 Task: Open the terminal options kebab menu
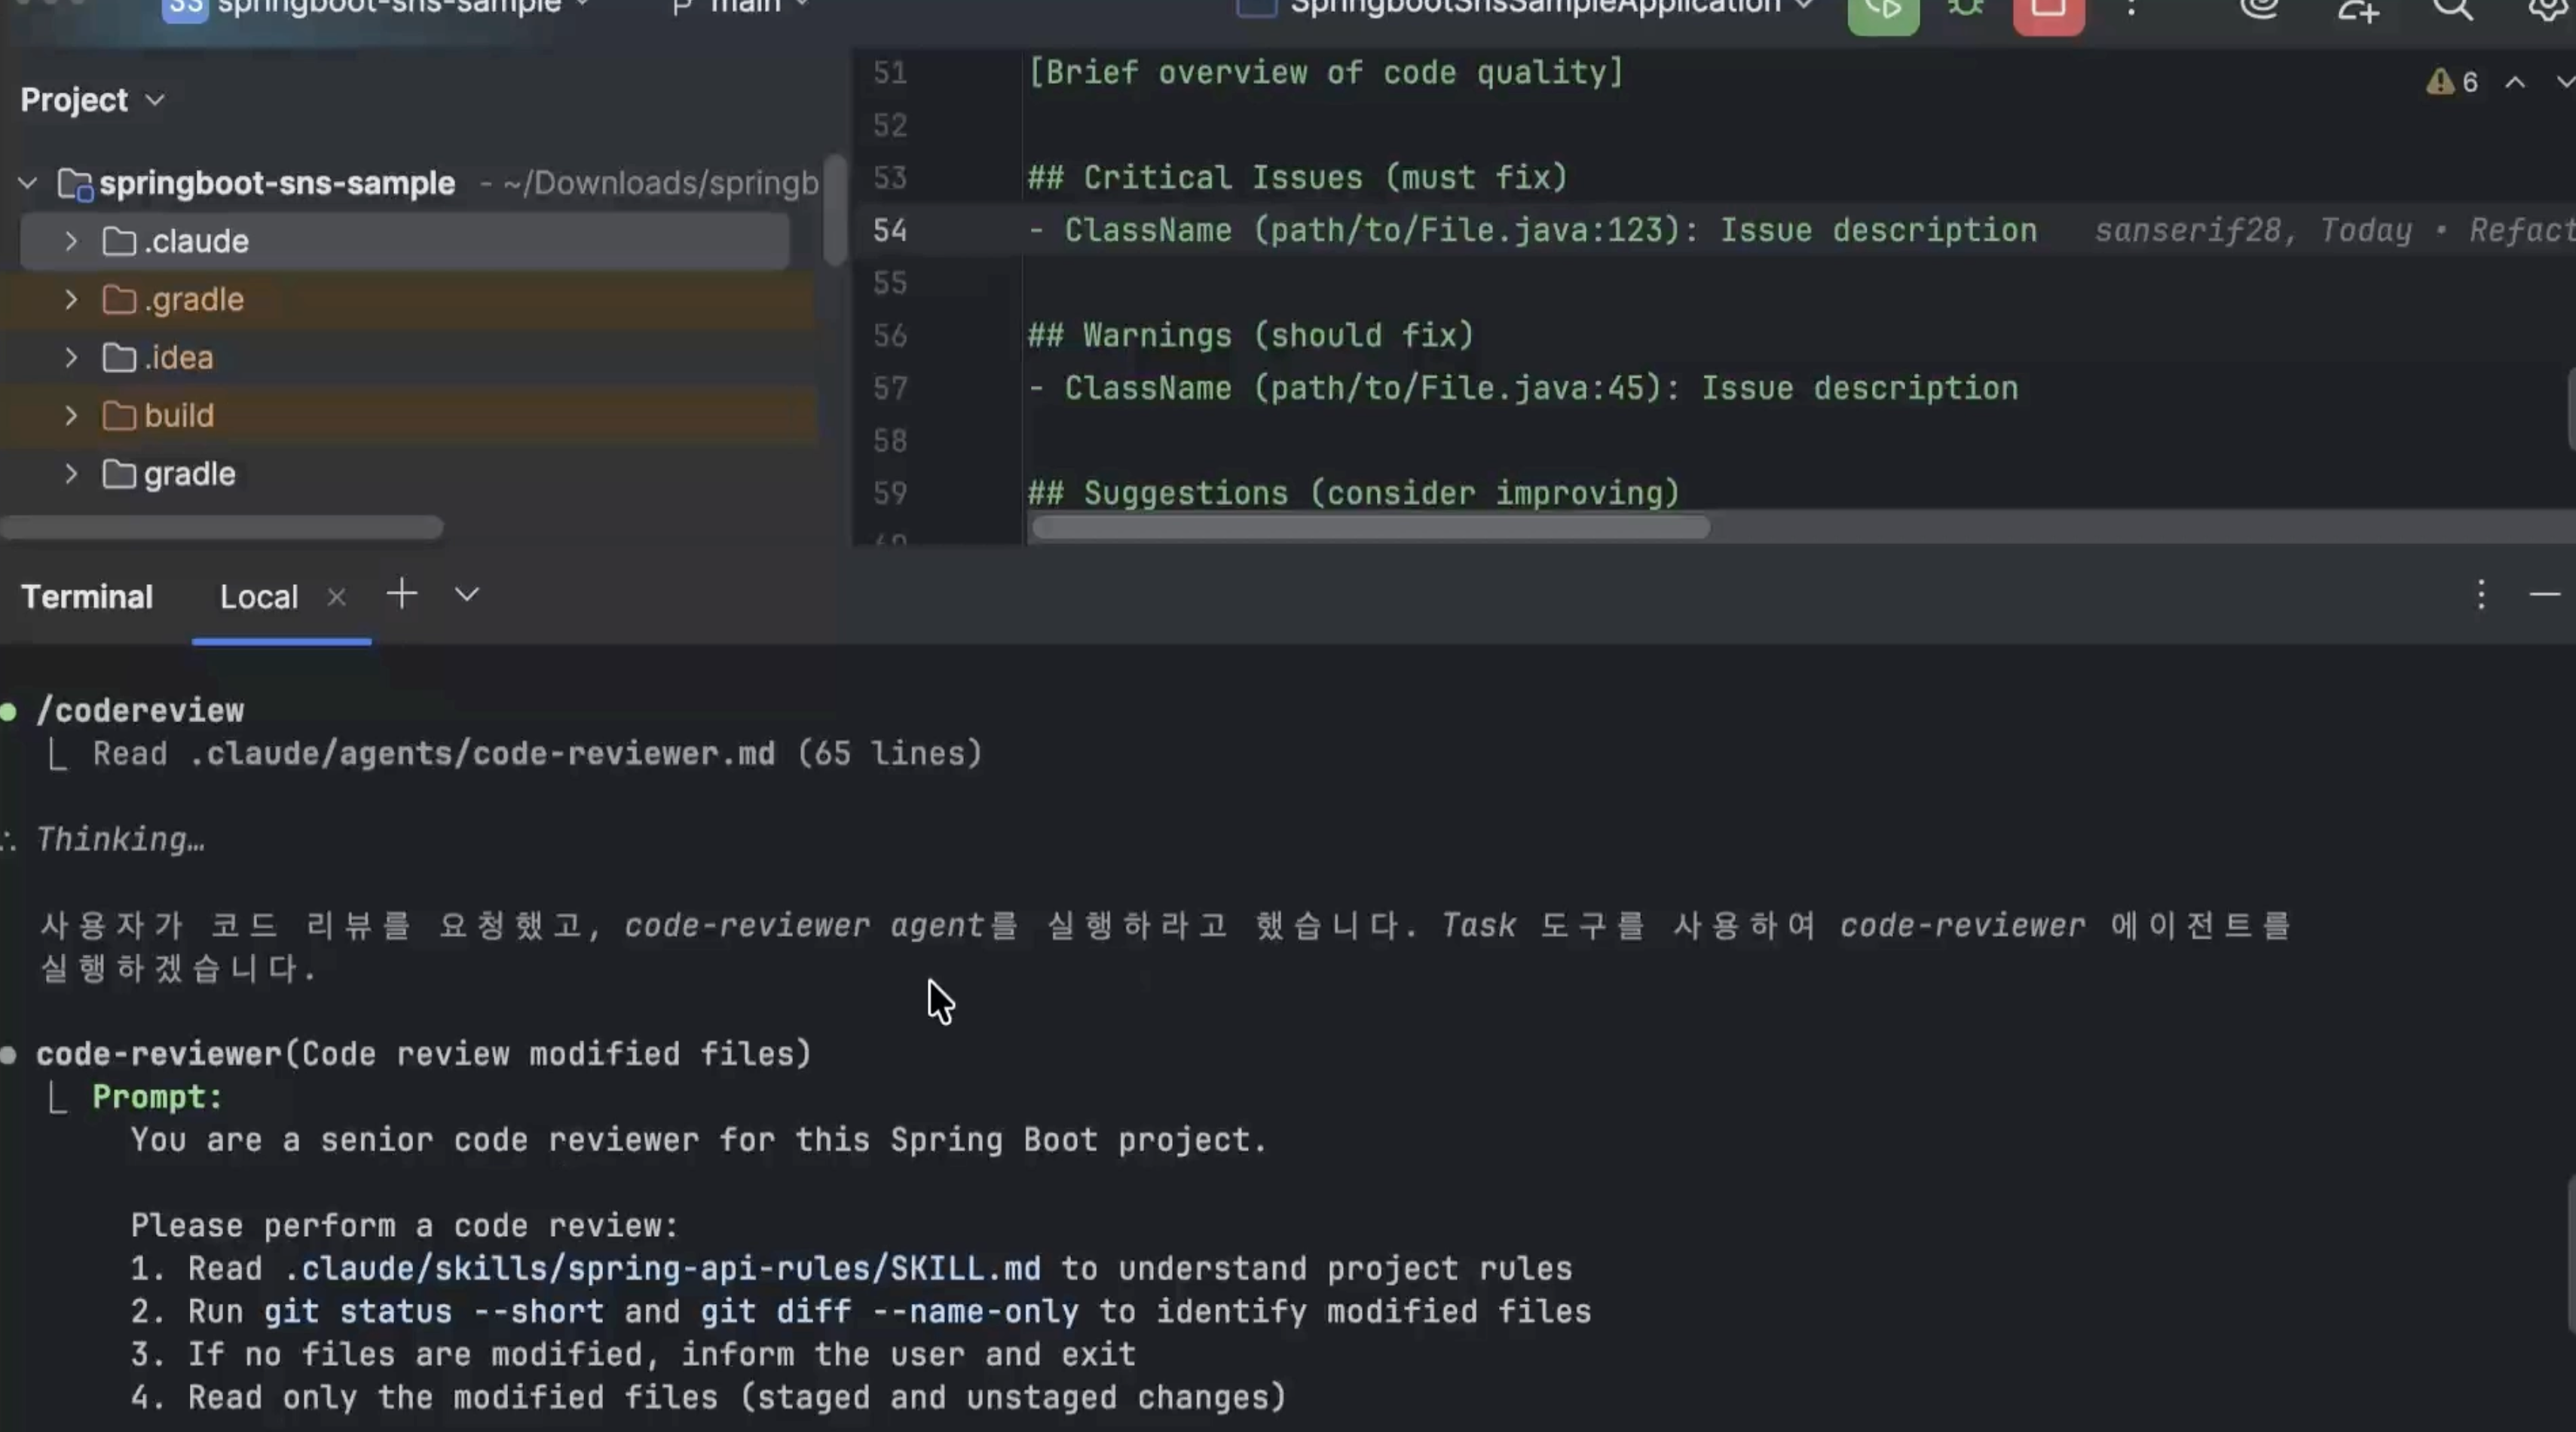tap(2482, 595)
